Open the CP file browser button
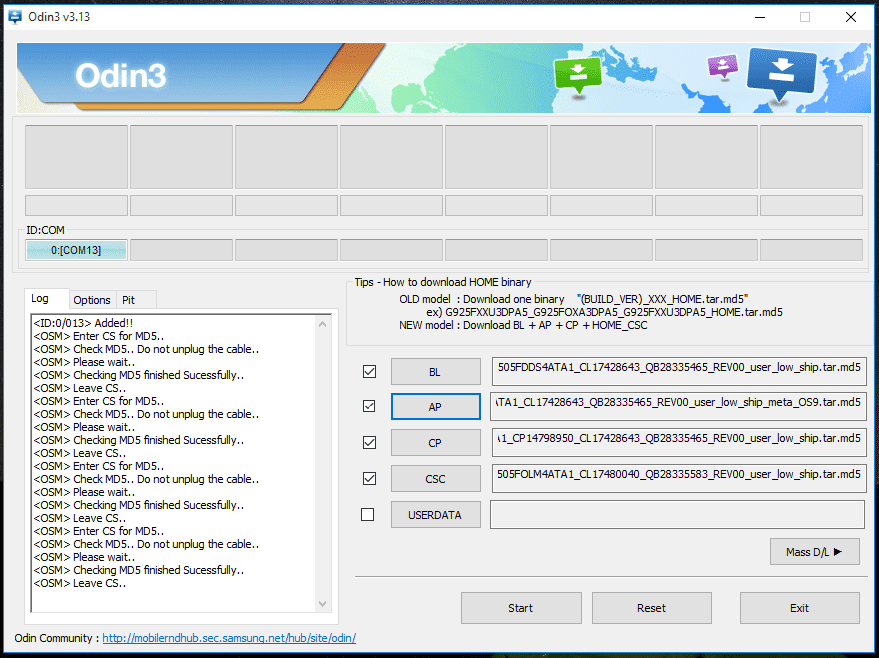879x658 pixels. pos(436,443)
